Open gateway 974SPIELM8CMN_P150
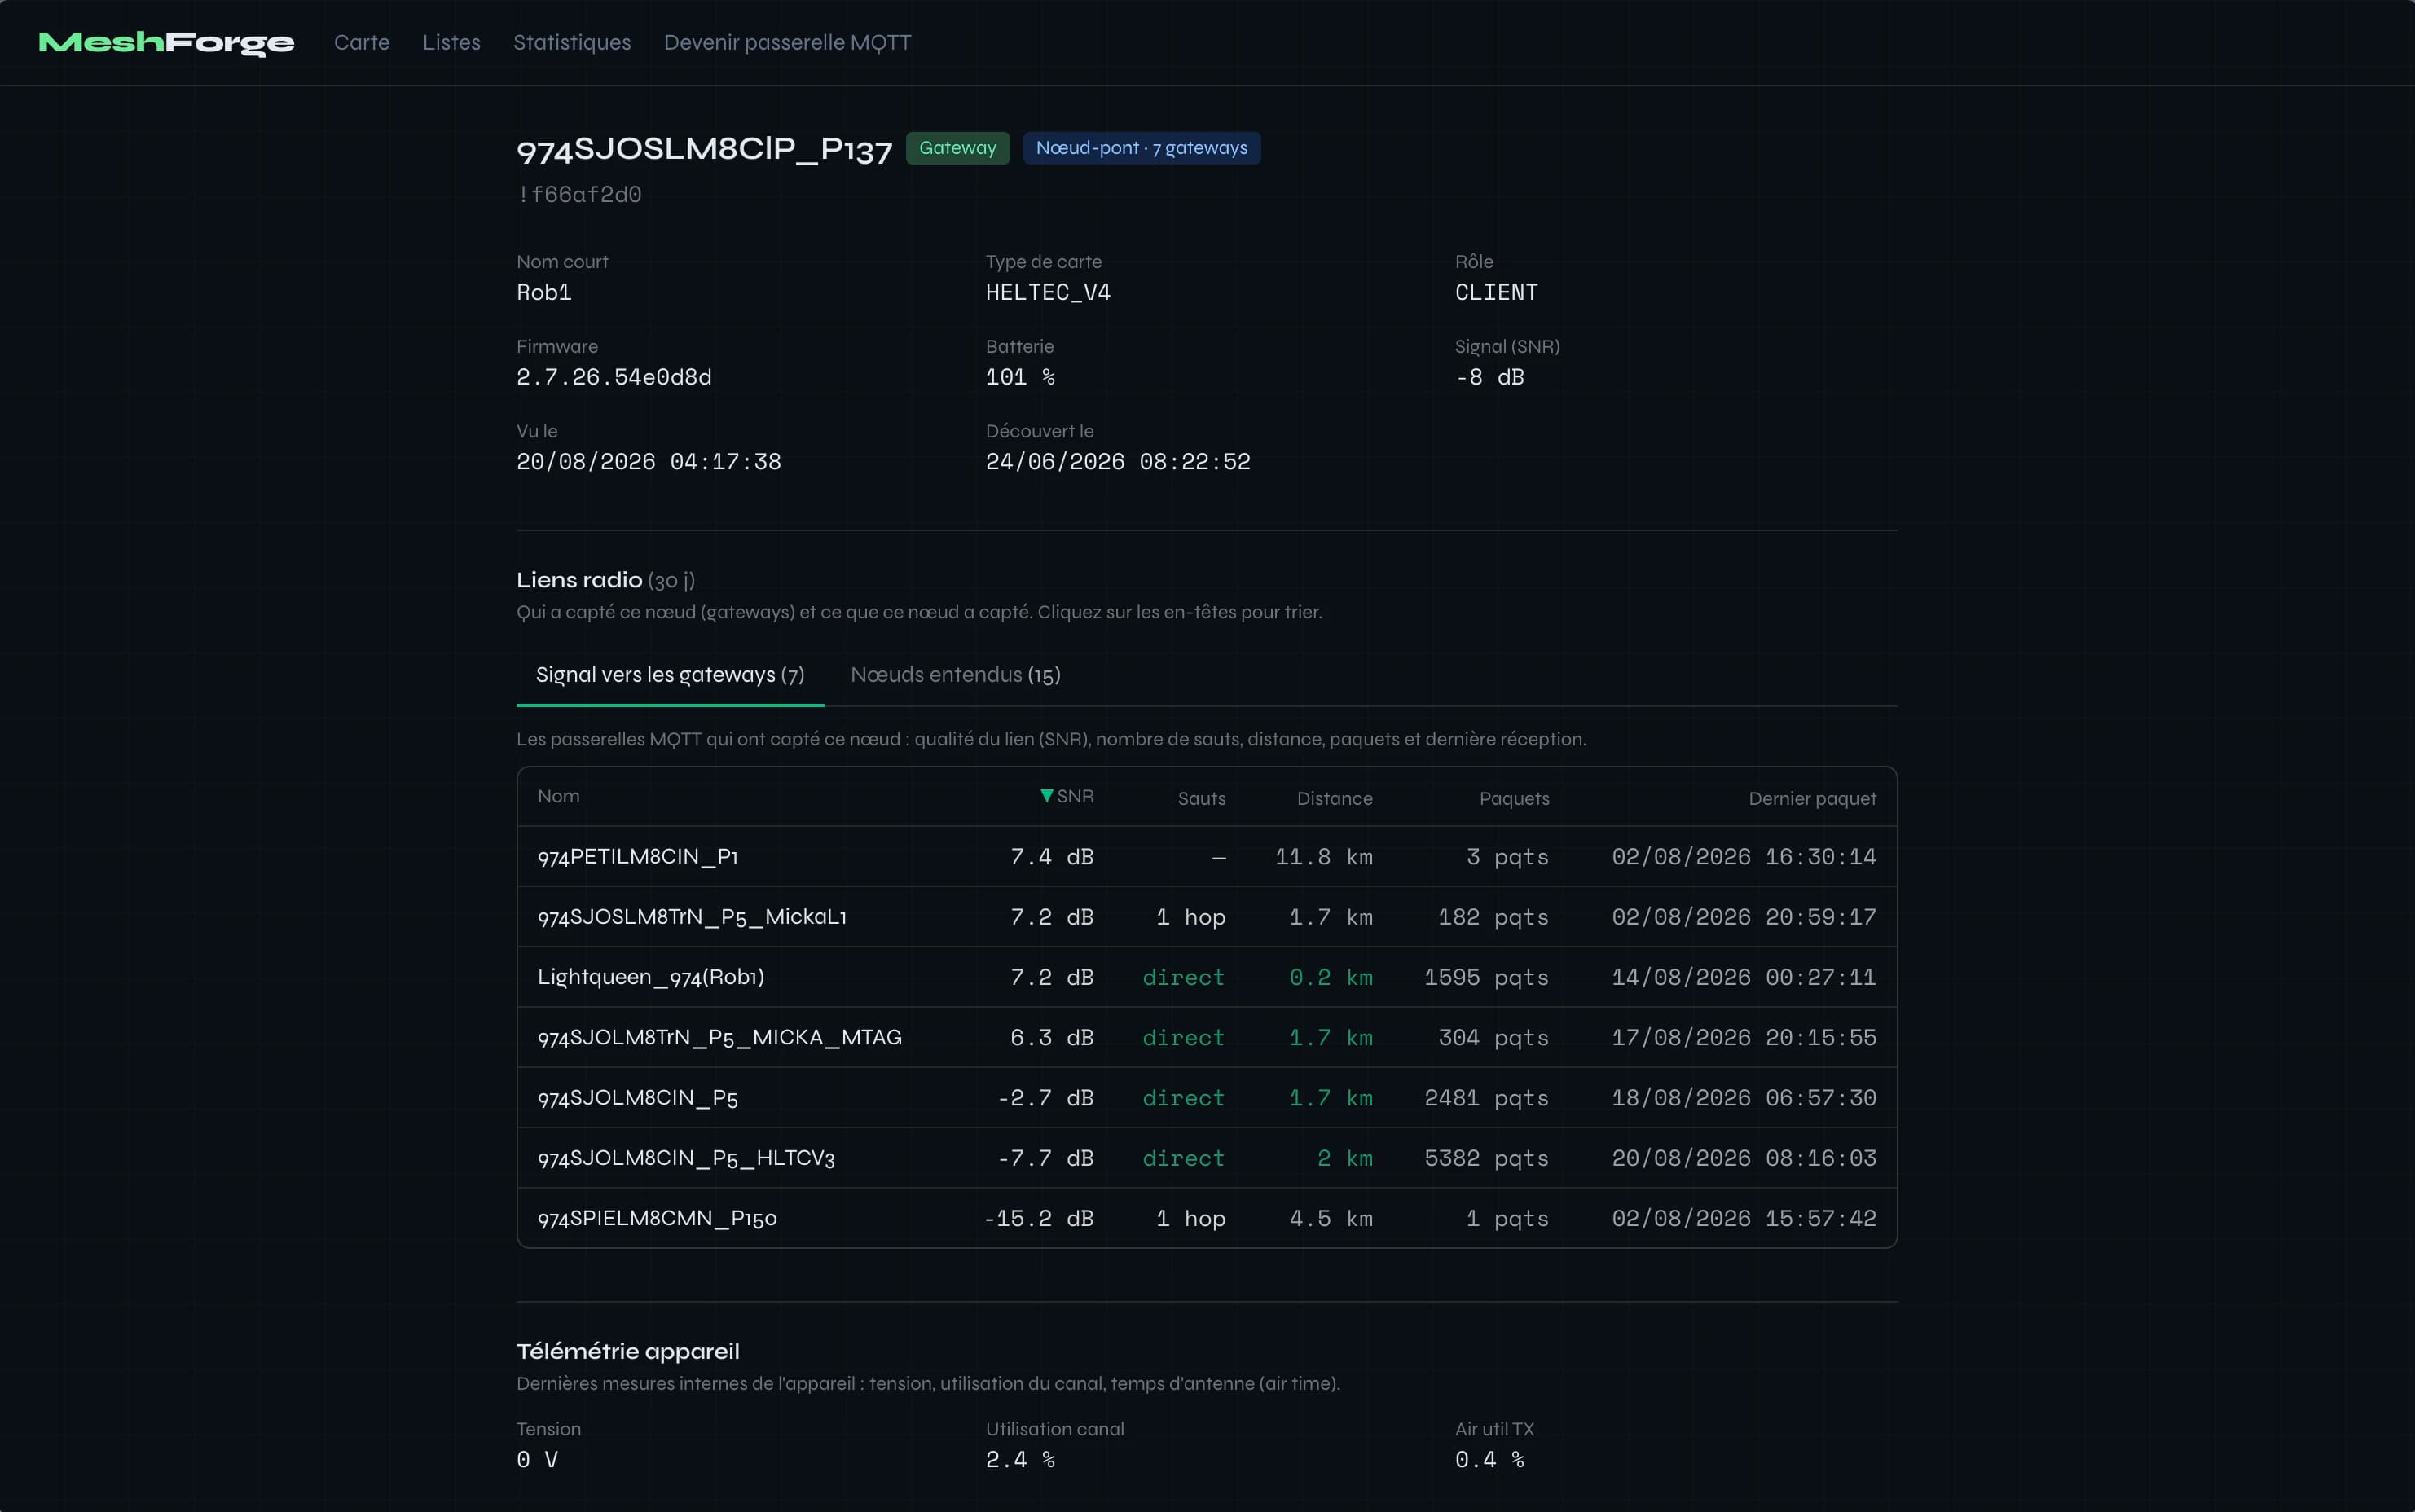Screen dimensions: 2415x1512 [657, 1218]
